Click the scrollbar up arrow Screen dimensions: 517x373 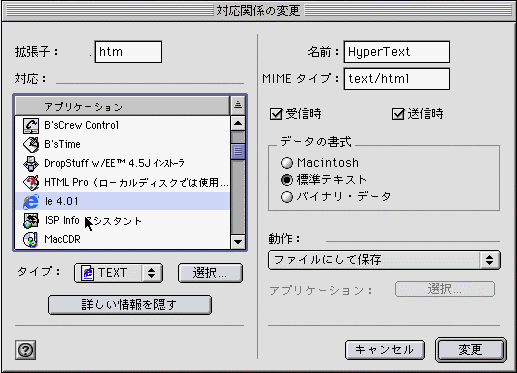click(238, 123)
